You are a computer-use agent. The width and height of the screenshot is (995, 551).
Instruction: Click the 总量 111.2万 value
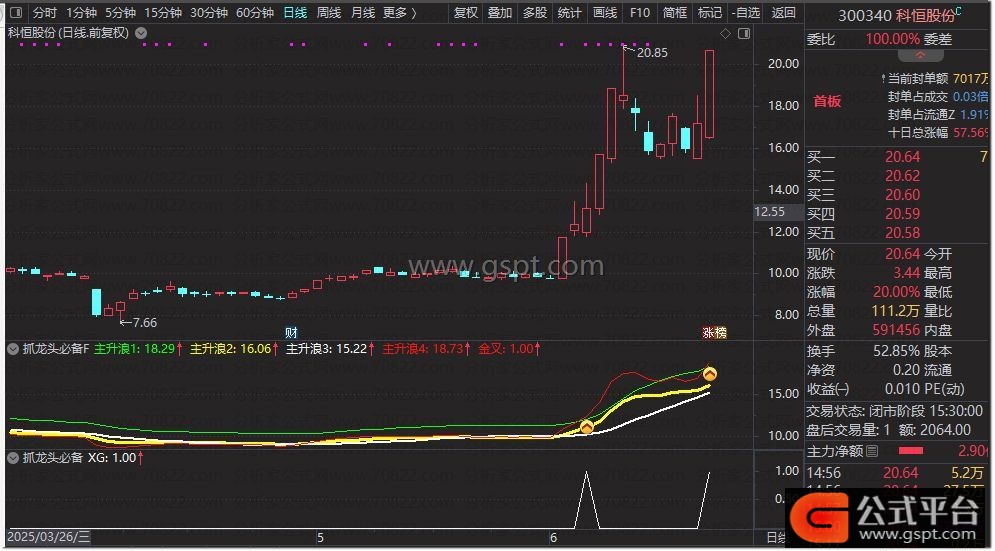coord(895,311)
